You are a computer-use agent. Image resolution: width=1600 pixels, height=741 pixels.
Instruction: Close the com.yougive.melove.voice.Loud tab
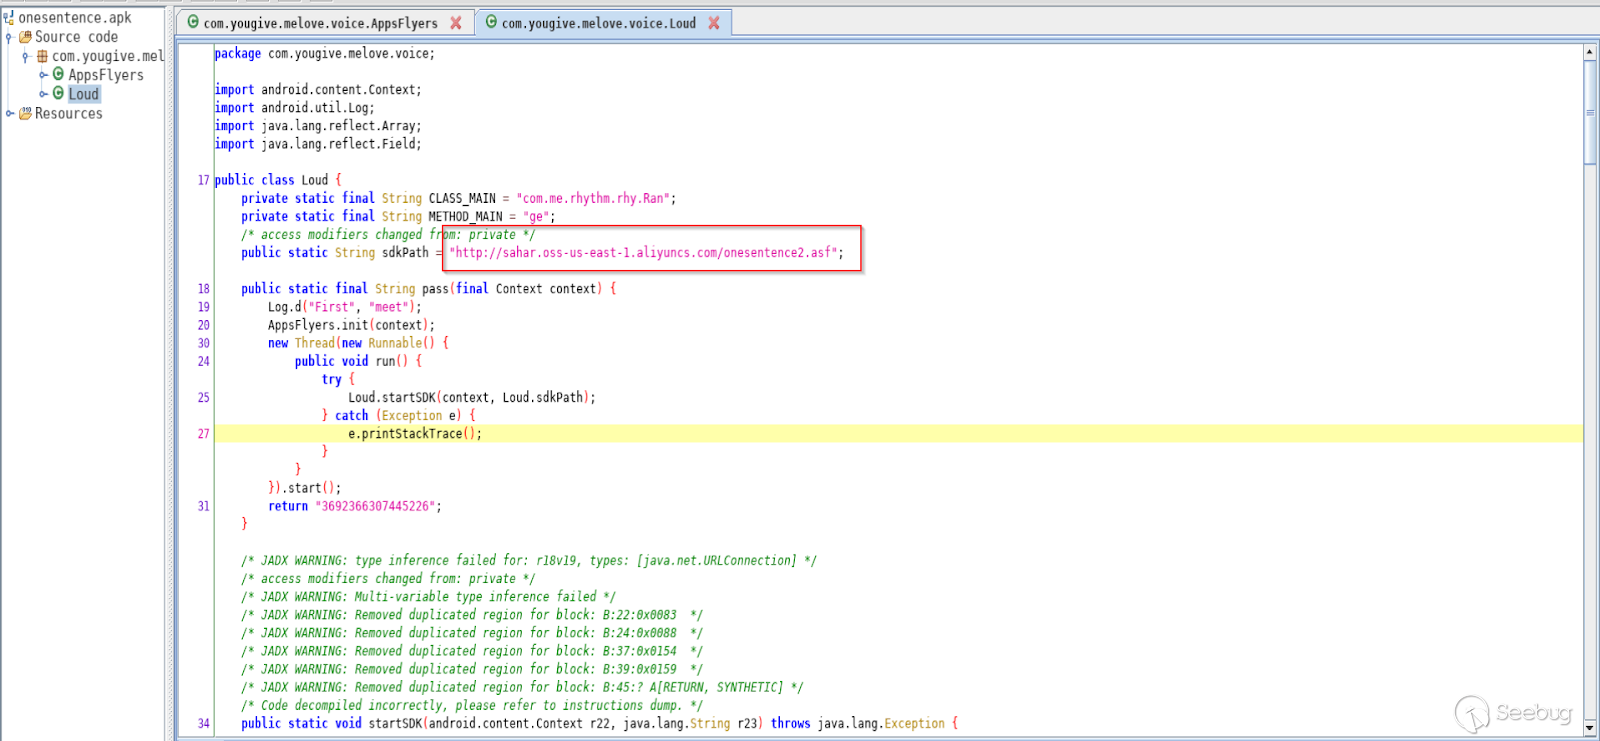coord(714,23)
